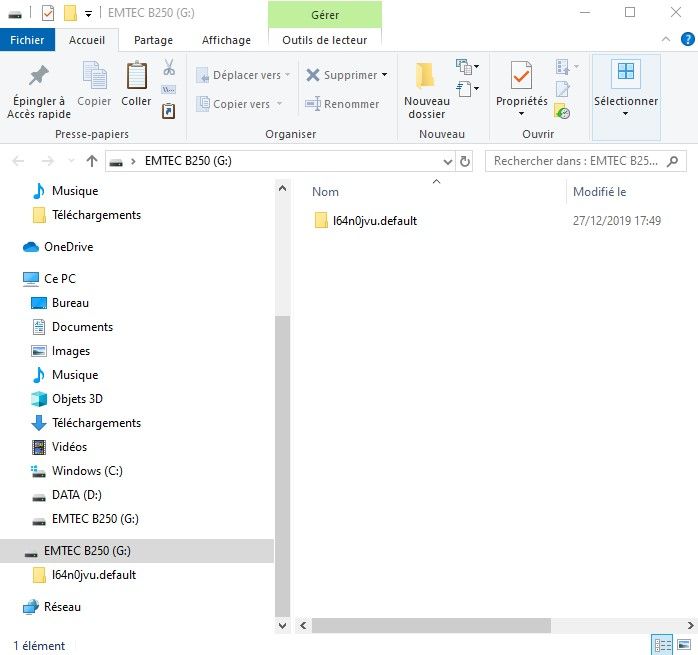This screenshot has width=698, height=655.
Task: Go up one folder level
Action: (x=92, y=161)
